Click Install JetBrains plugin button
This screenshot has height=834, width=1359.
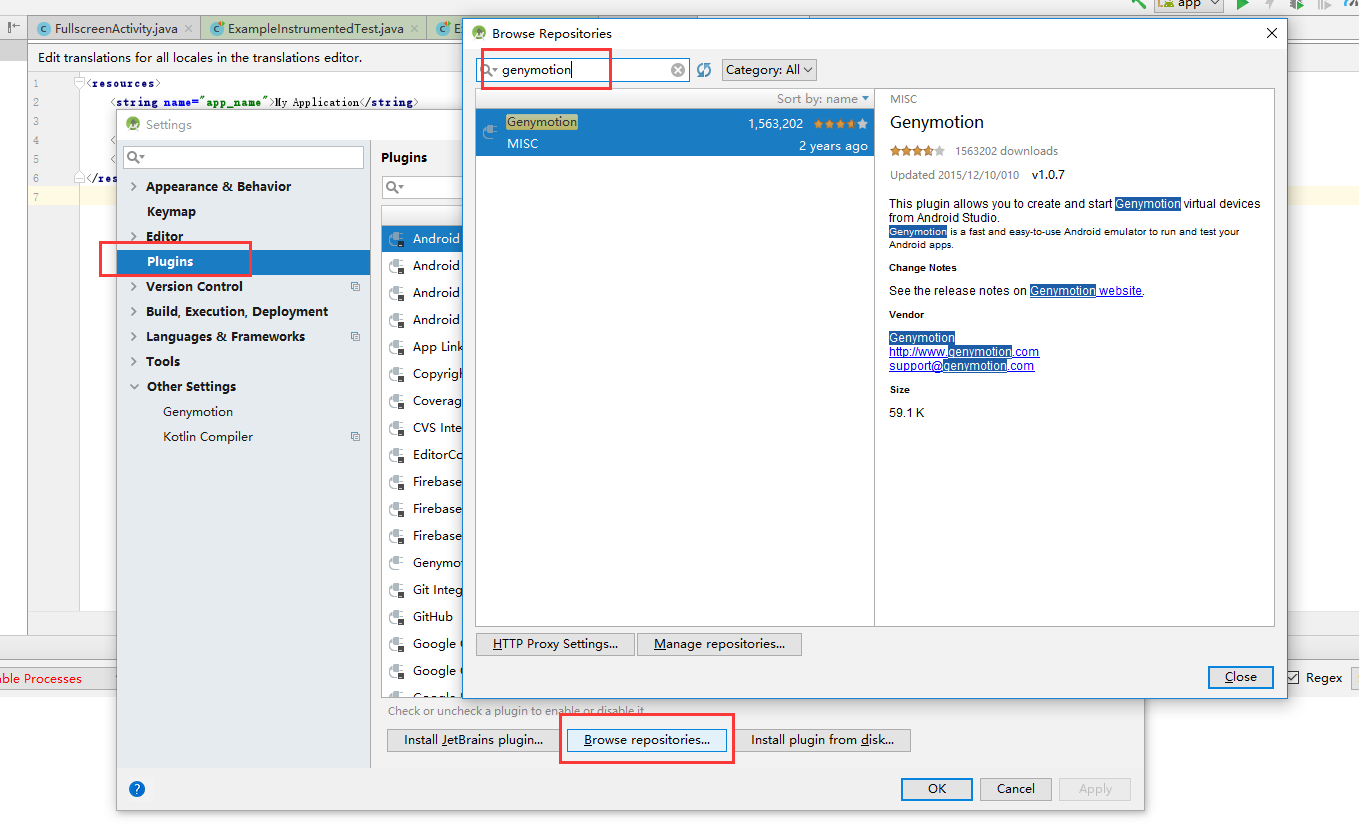point(473,740)
